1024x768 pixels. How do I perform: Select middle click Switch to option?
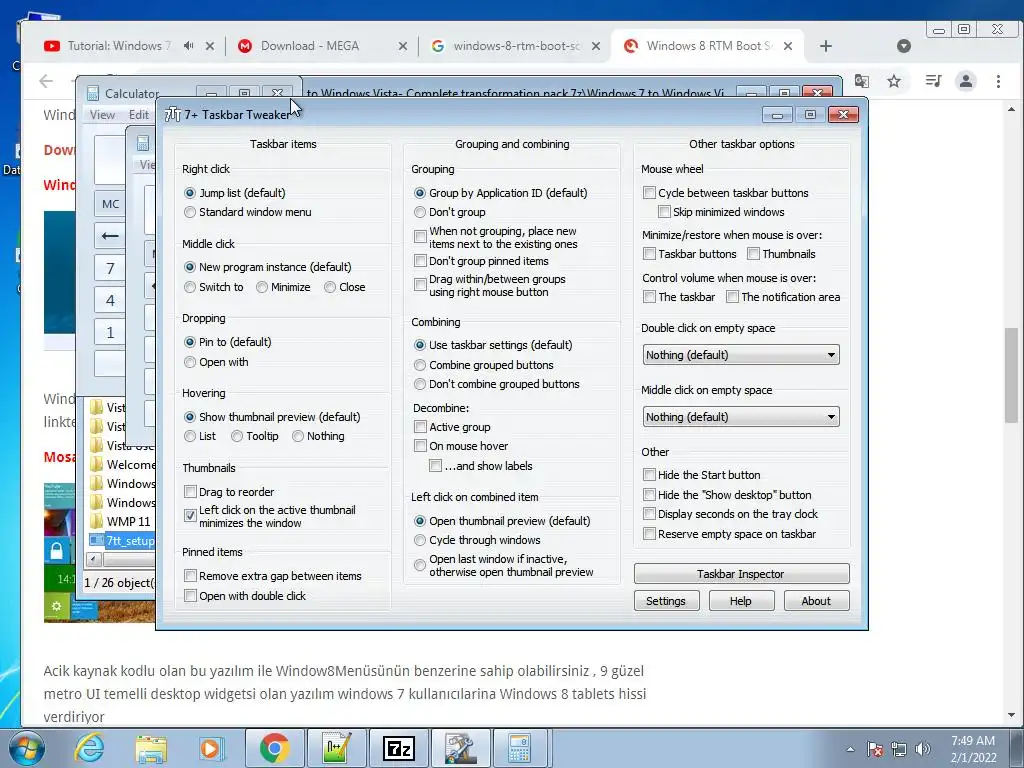pyautogui.click(x=190, y=287)
